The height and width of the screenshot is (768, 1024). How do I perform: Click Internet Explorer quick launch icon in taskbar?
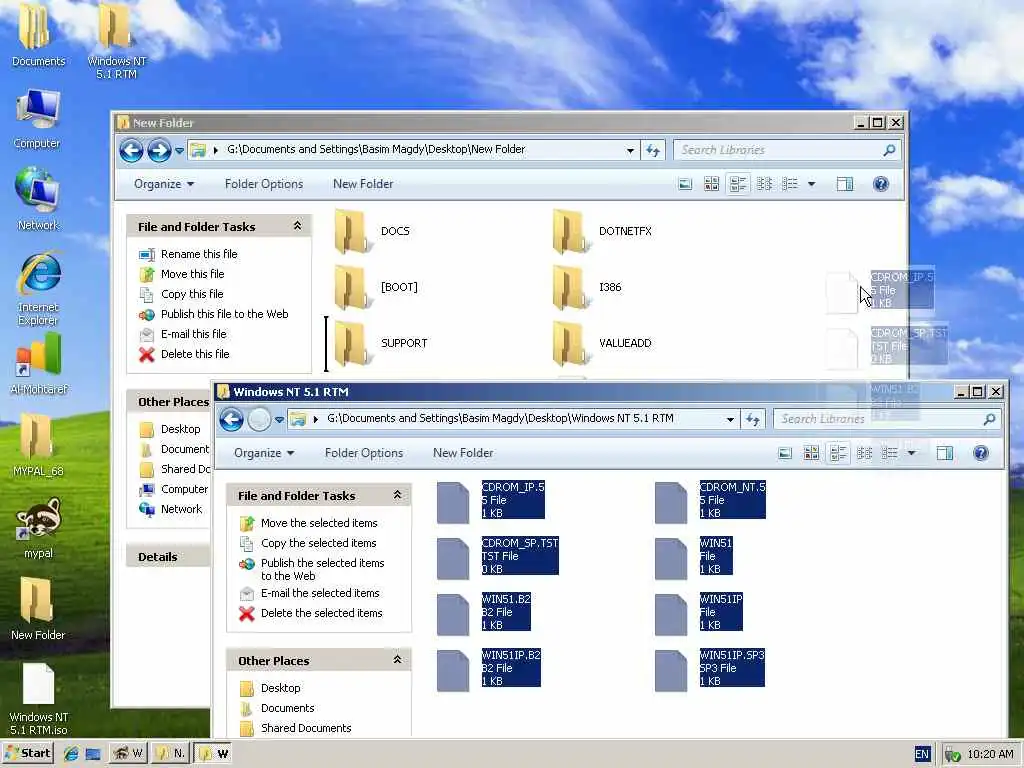pyautogui.click(x=71, y=754)
